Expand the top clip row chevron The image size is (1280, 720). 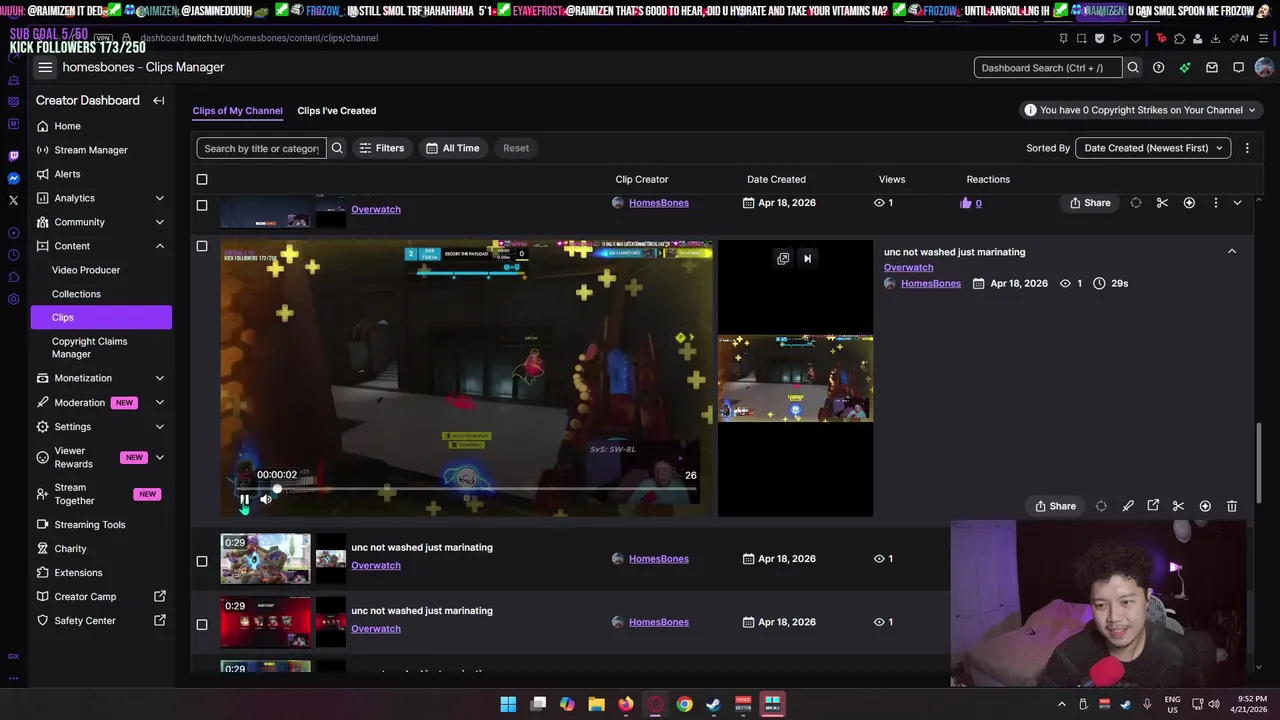point(1237,203)
